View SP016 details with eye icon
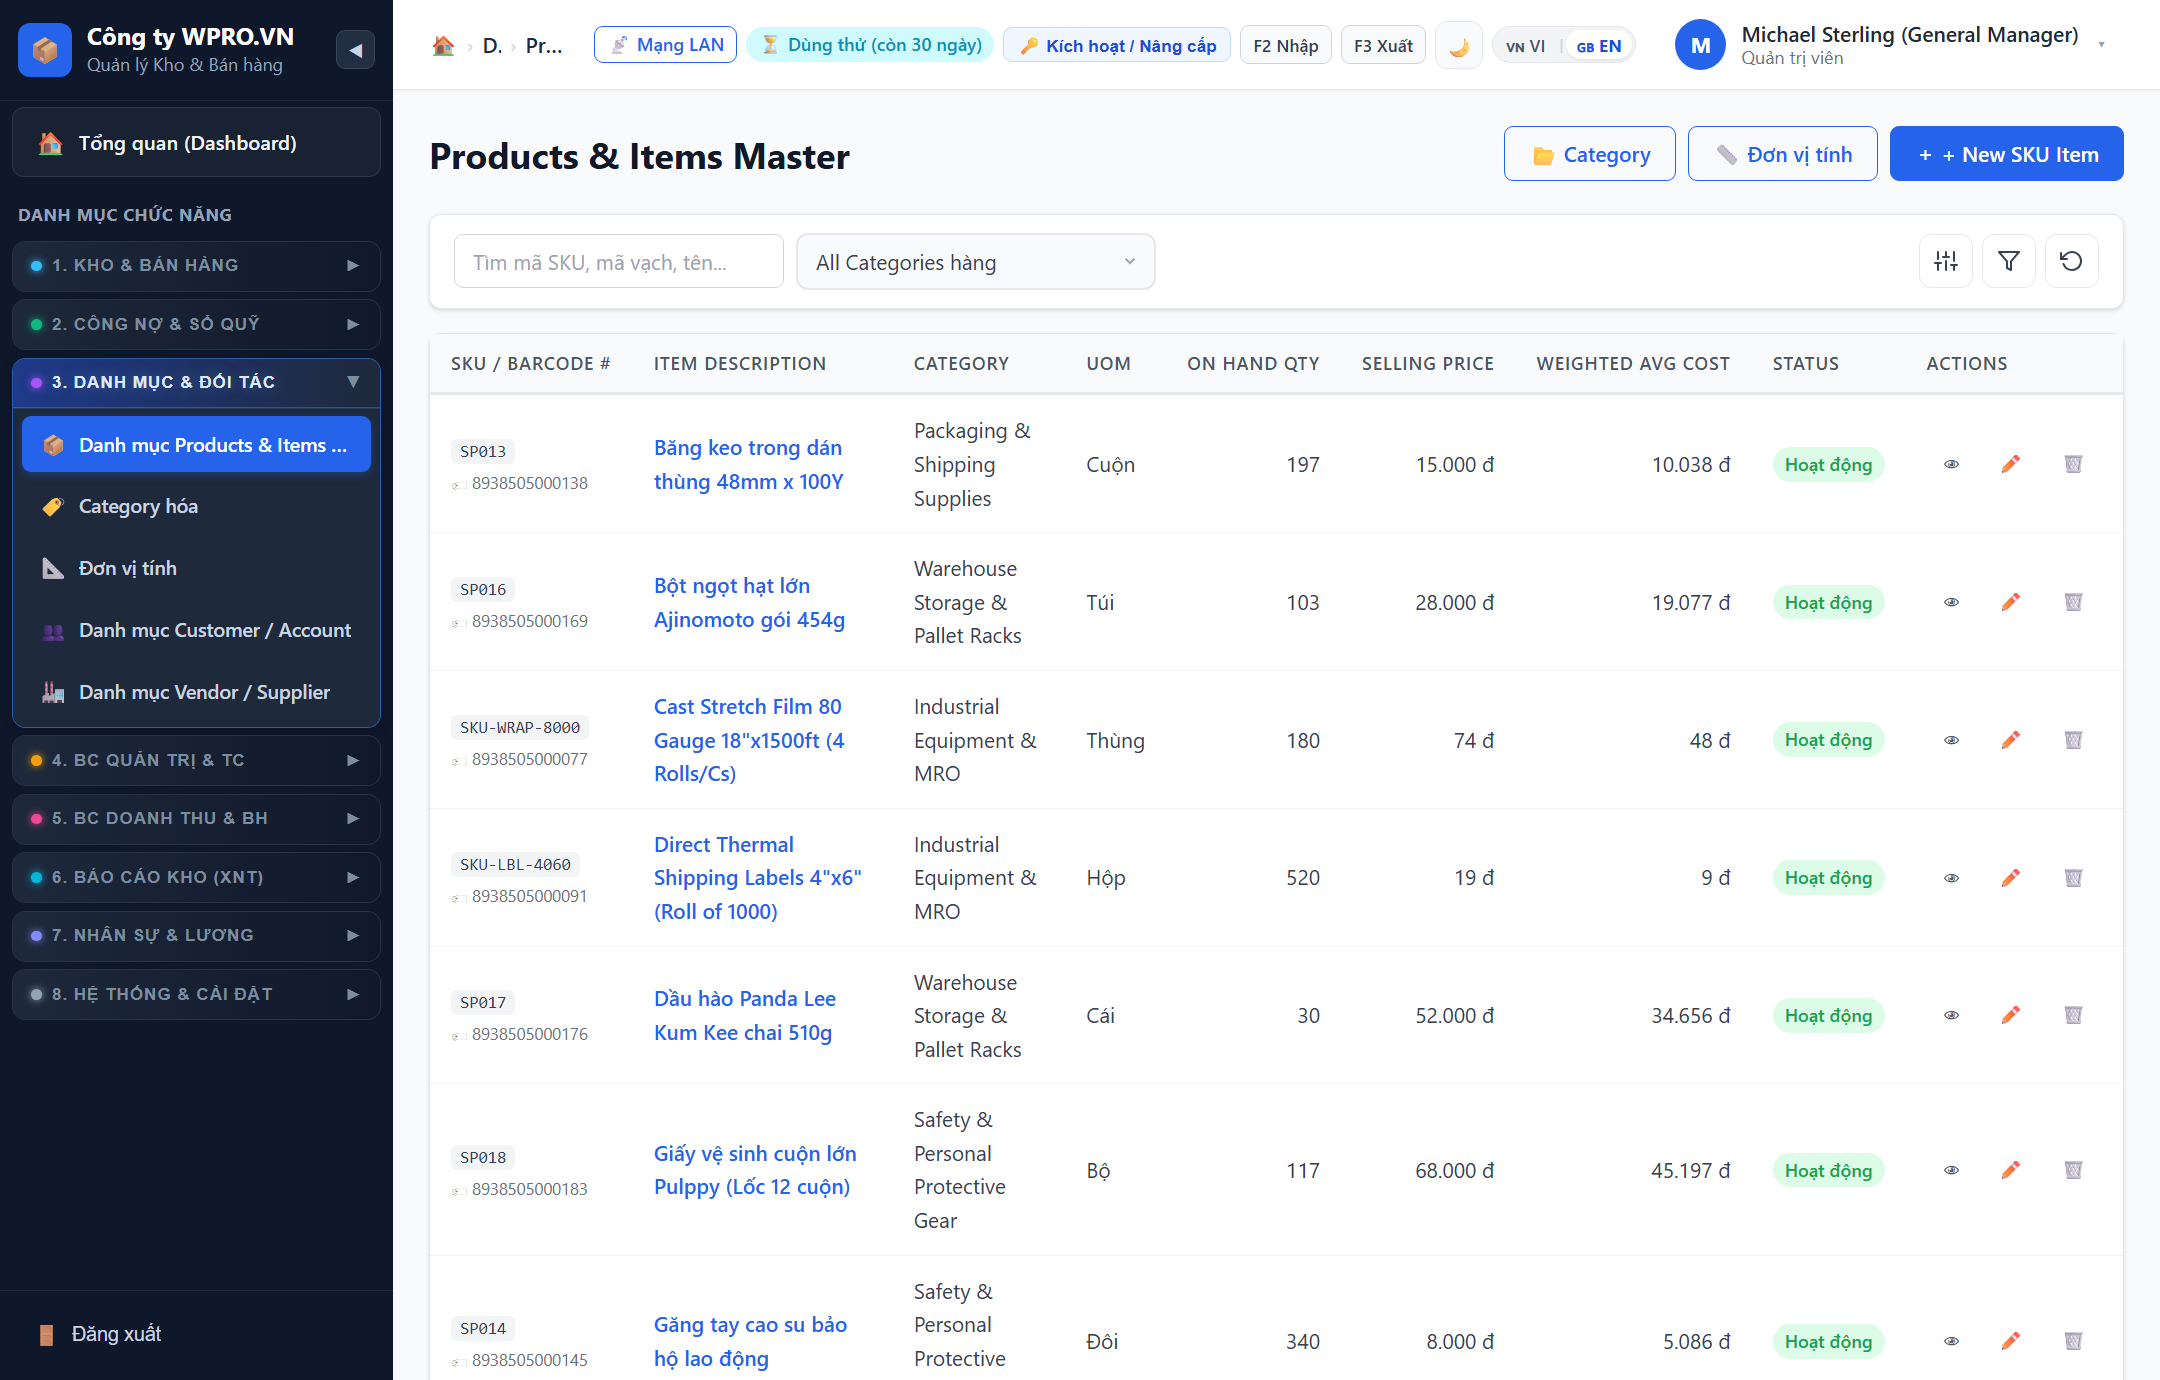2160x1380 pixels. point(1951,602)
